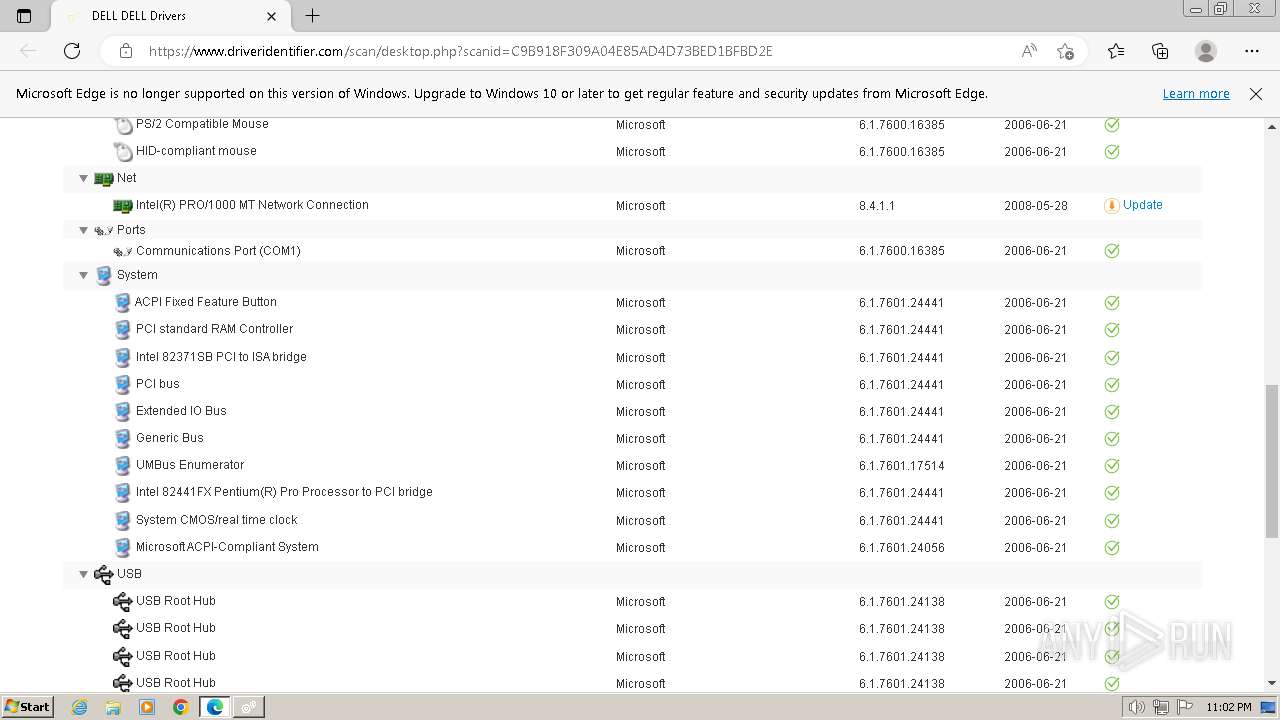
Task: Click the ACPI Fixed Feature Button icon
Action: (123, 303)
